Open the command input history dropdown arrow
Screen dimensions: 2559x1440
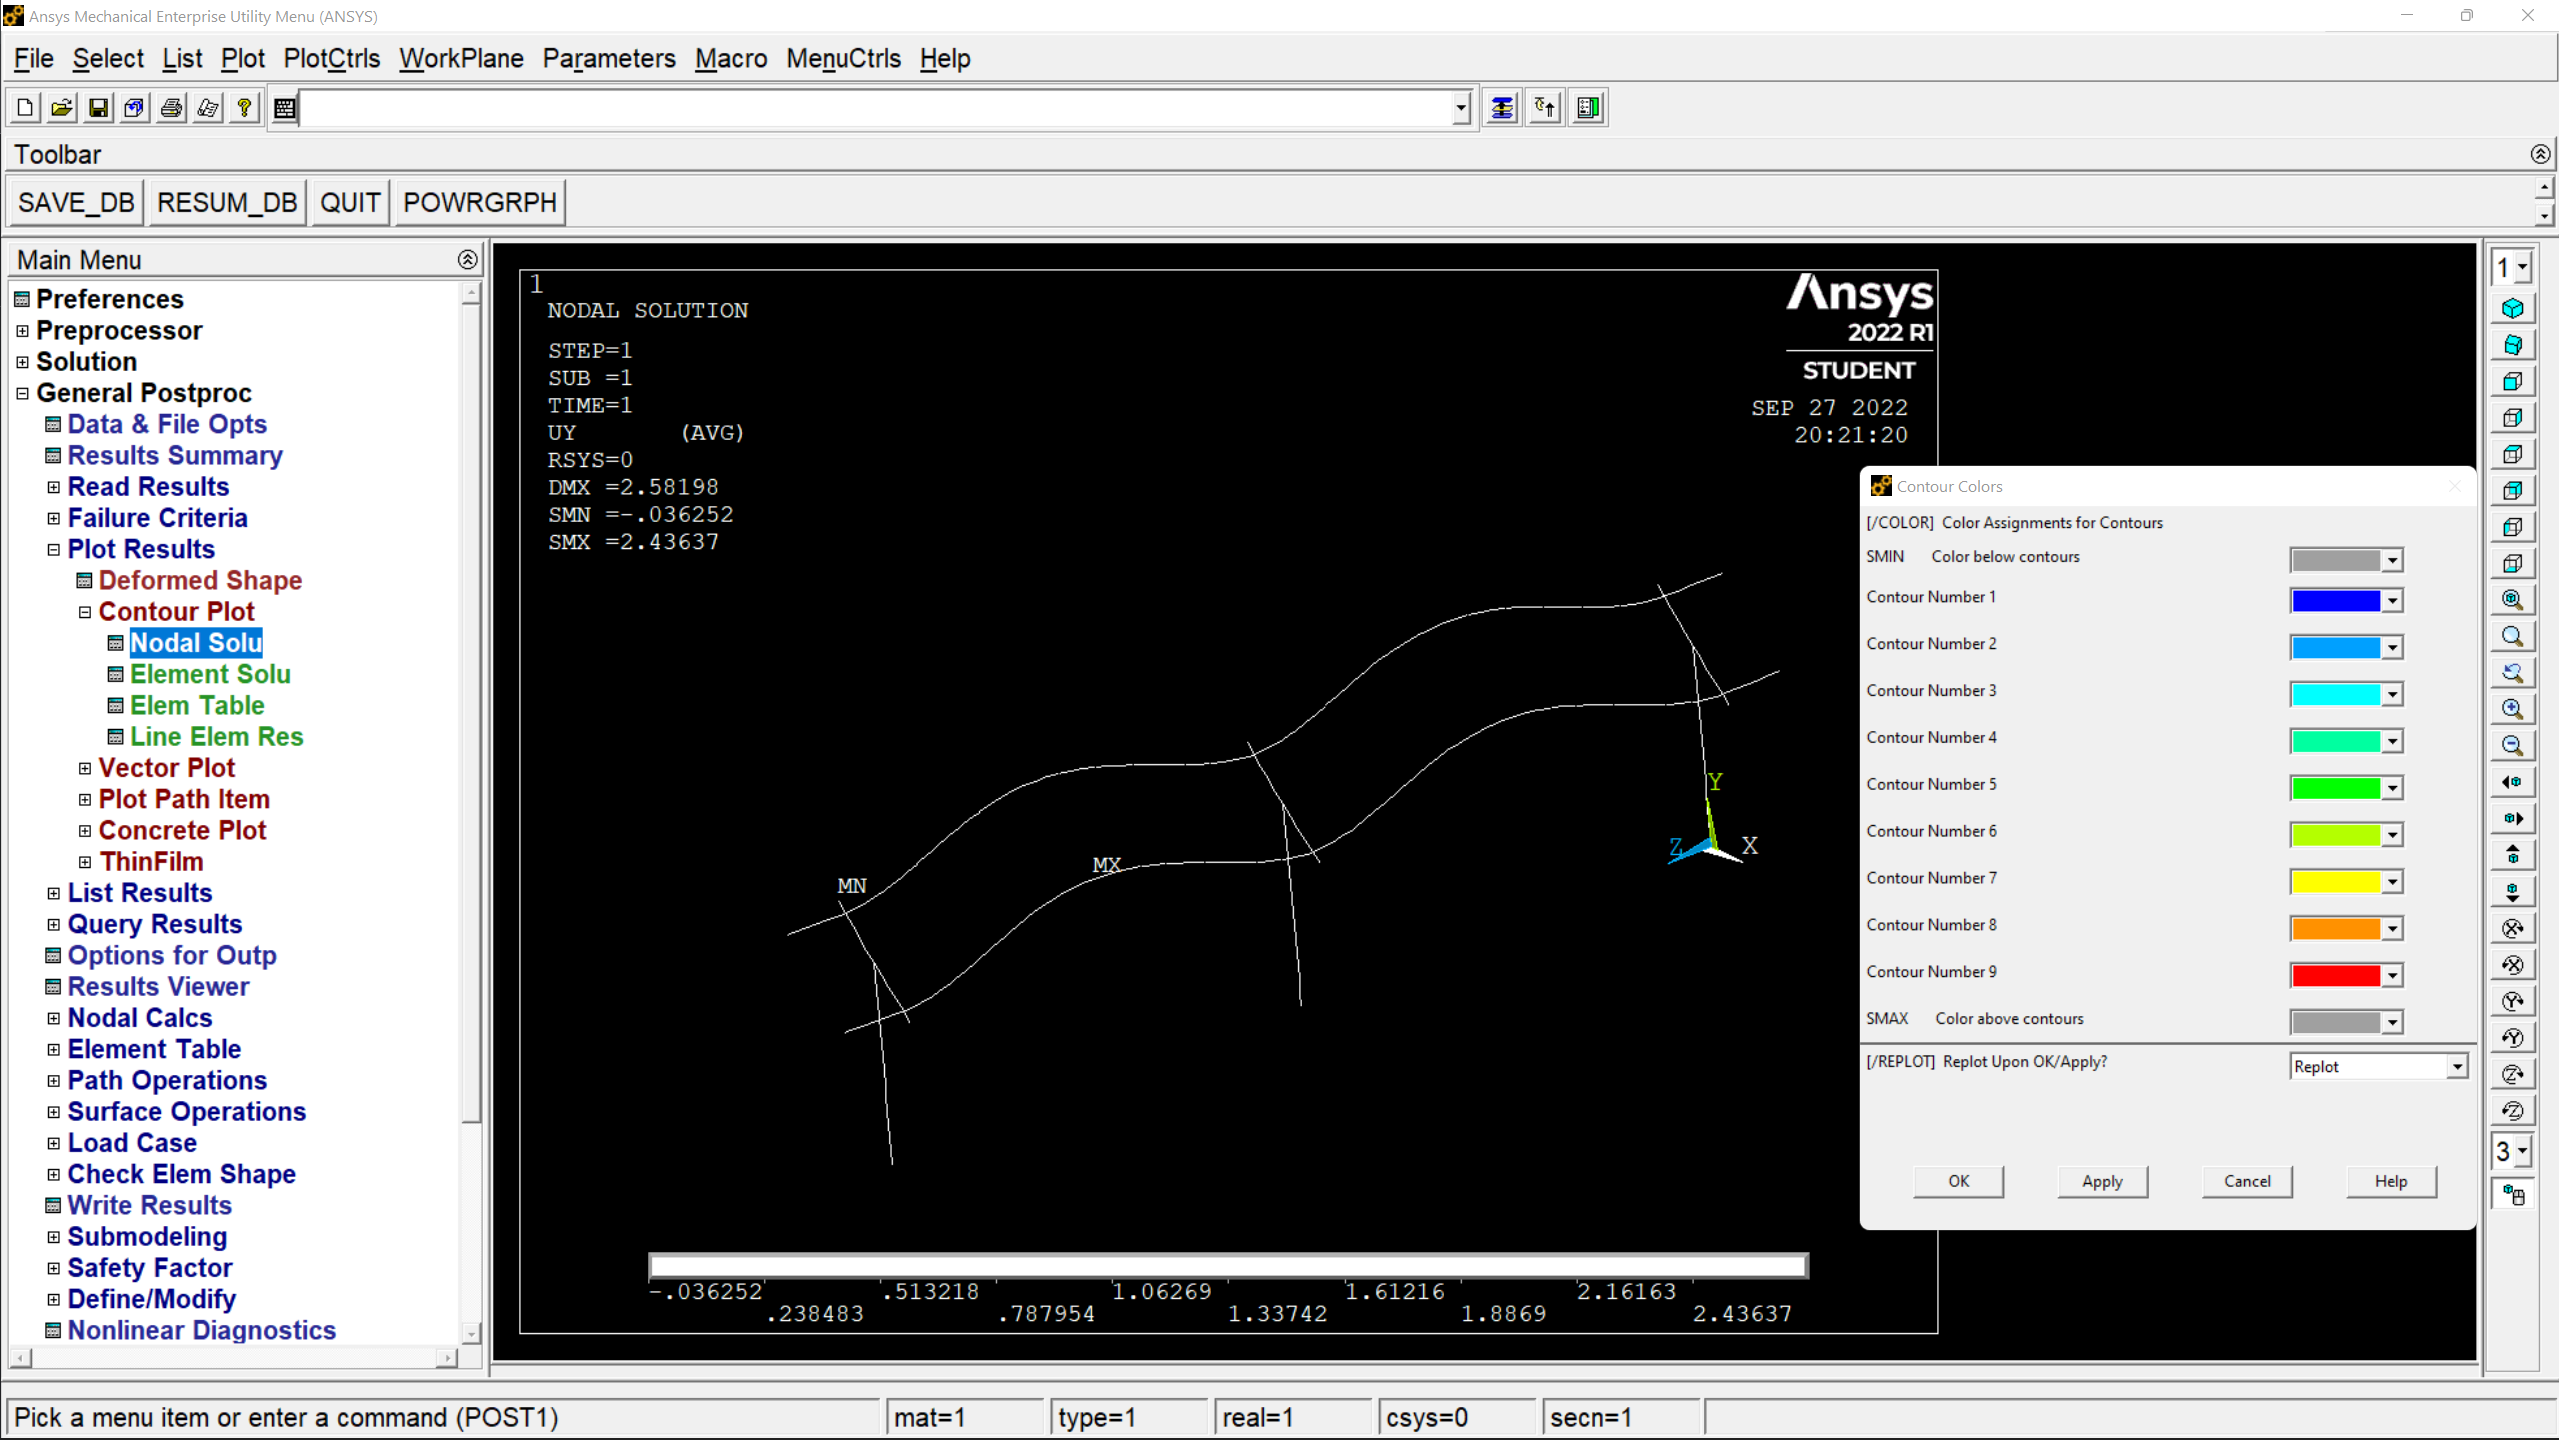(x=1461, y=108)
